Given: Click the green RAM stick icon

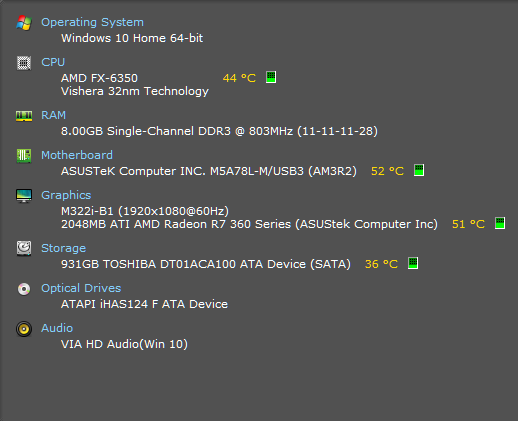Looking at the screenshot, I should [x=24, y=116].
